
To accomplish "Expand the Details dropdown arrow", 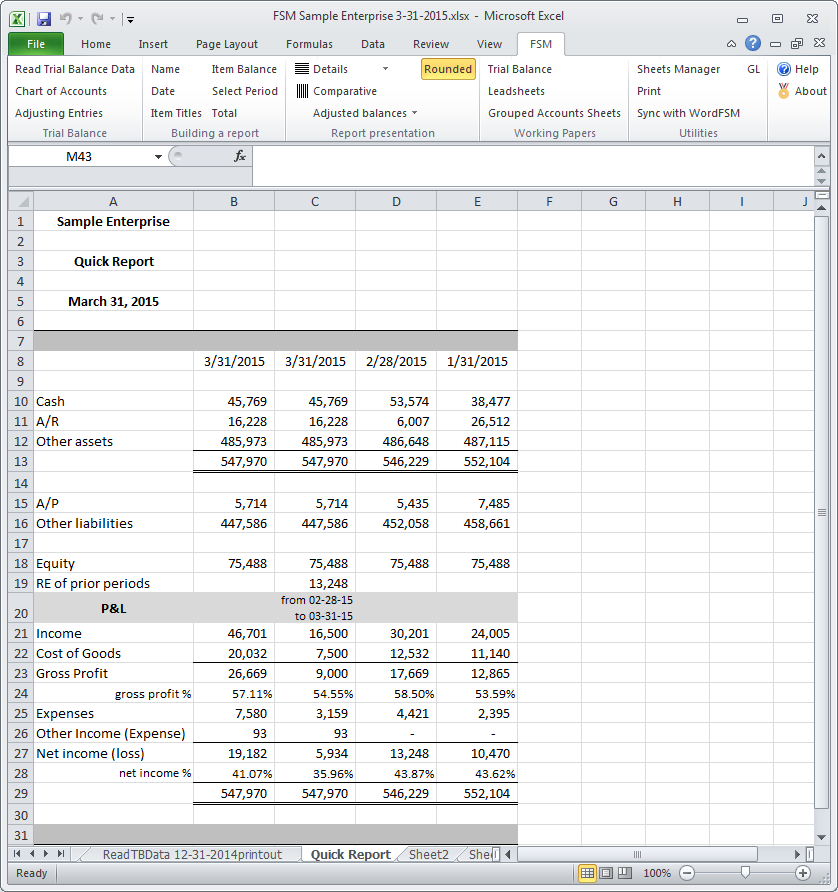I will (x=385, y=69).
